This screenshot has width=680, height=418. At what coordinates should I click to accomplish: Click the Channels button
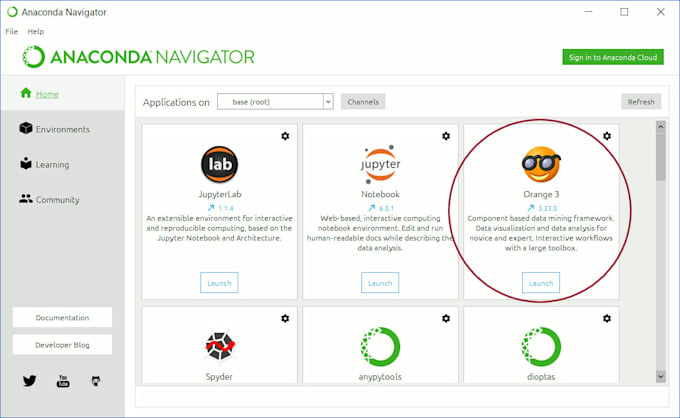click(x=363, y=102)
